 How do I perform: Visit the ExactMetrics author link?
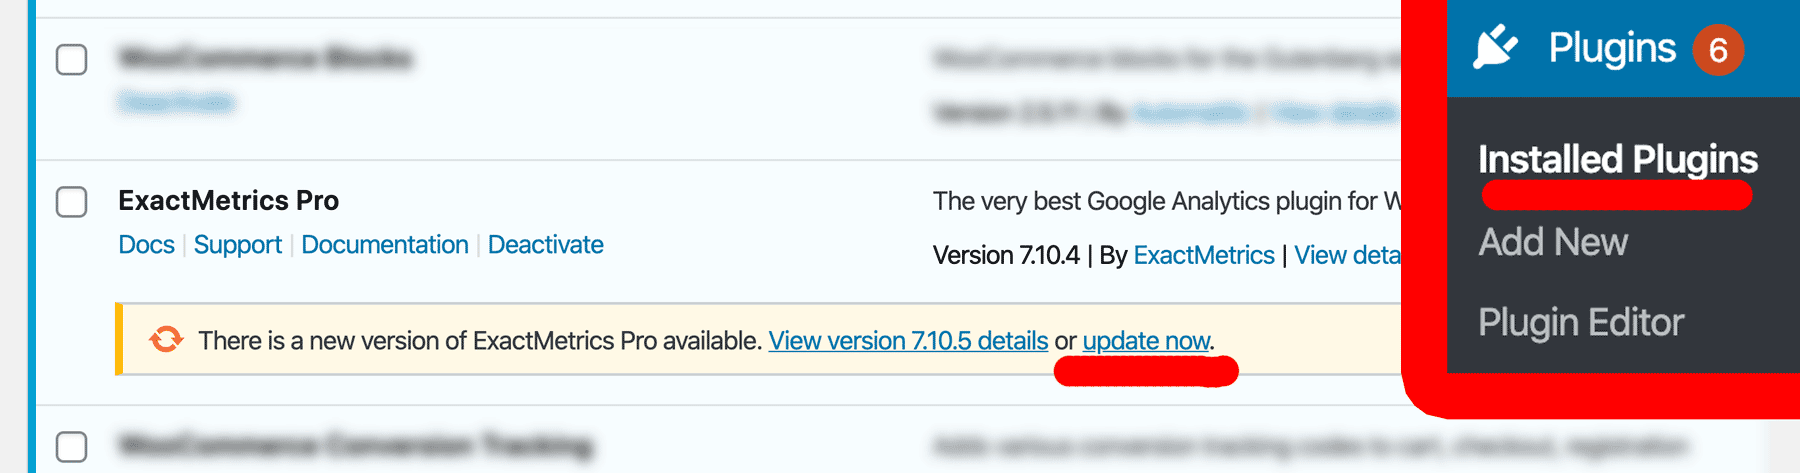click(1204, 256)
